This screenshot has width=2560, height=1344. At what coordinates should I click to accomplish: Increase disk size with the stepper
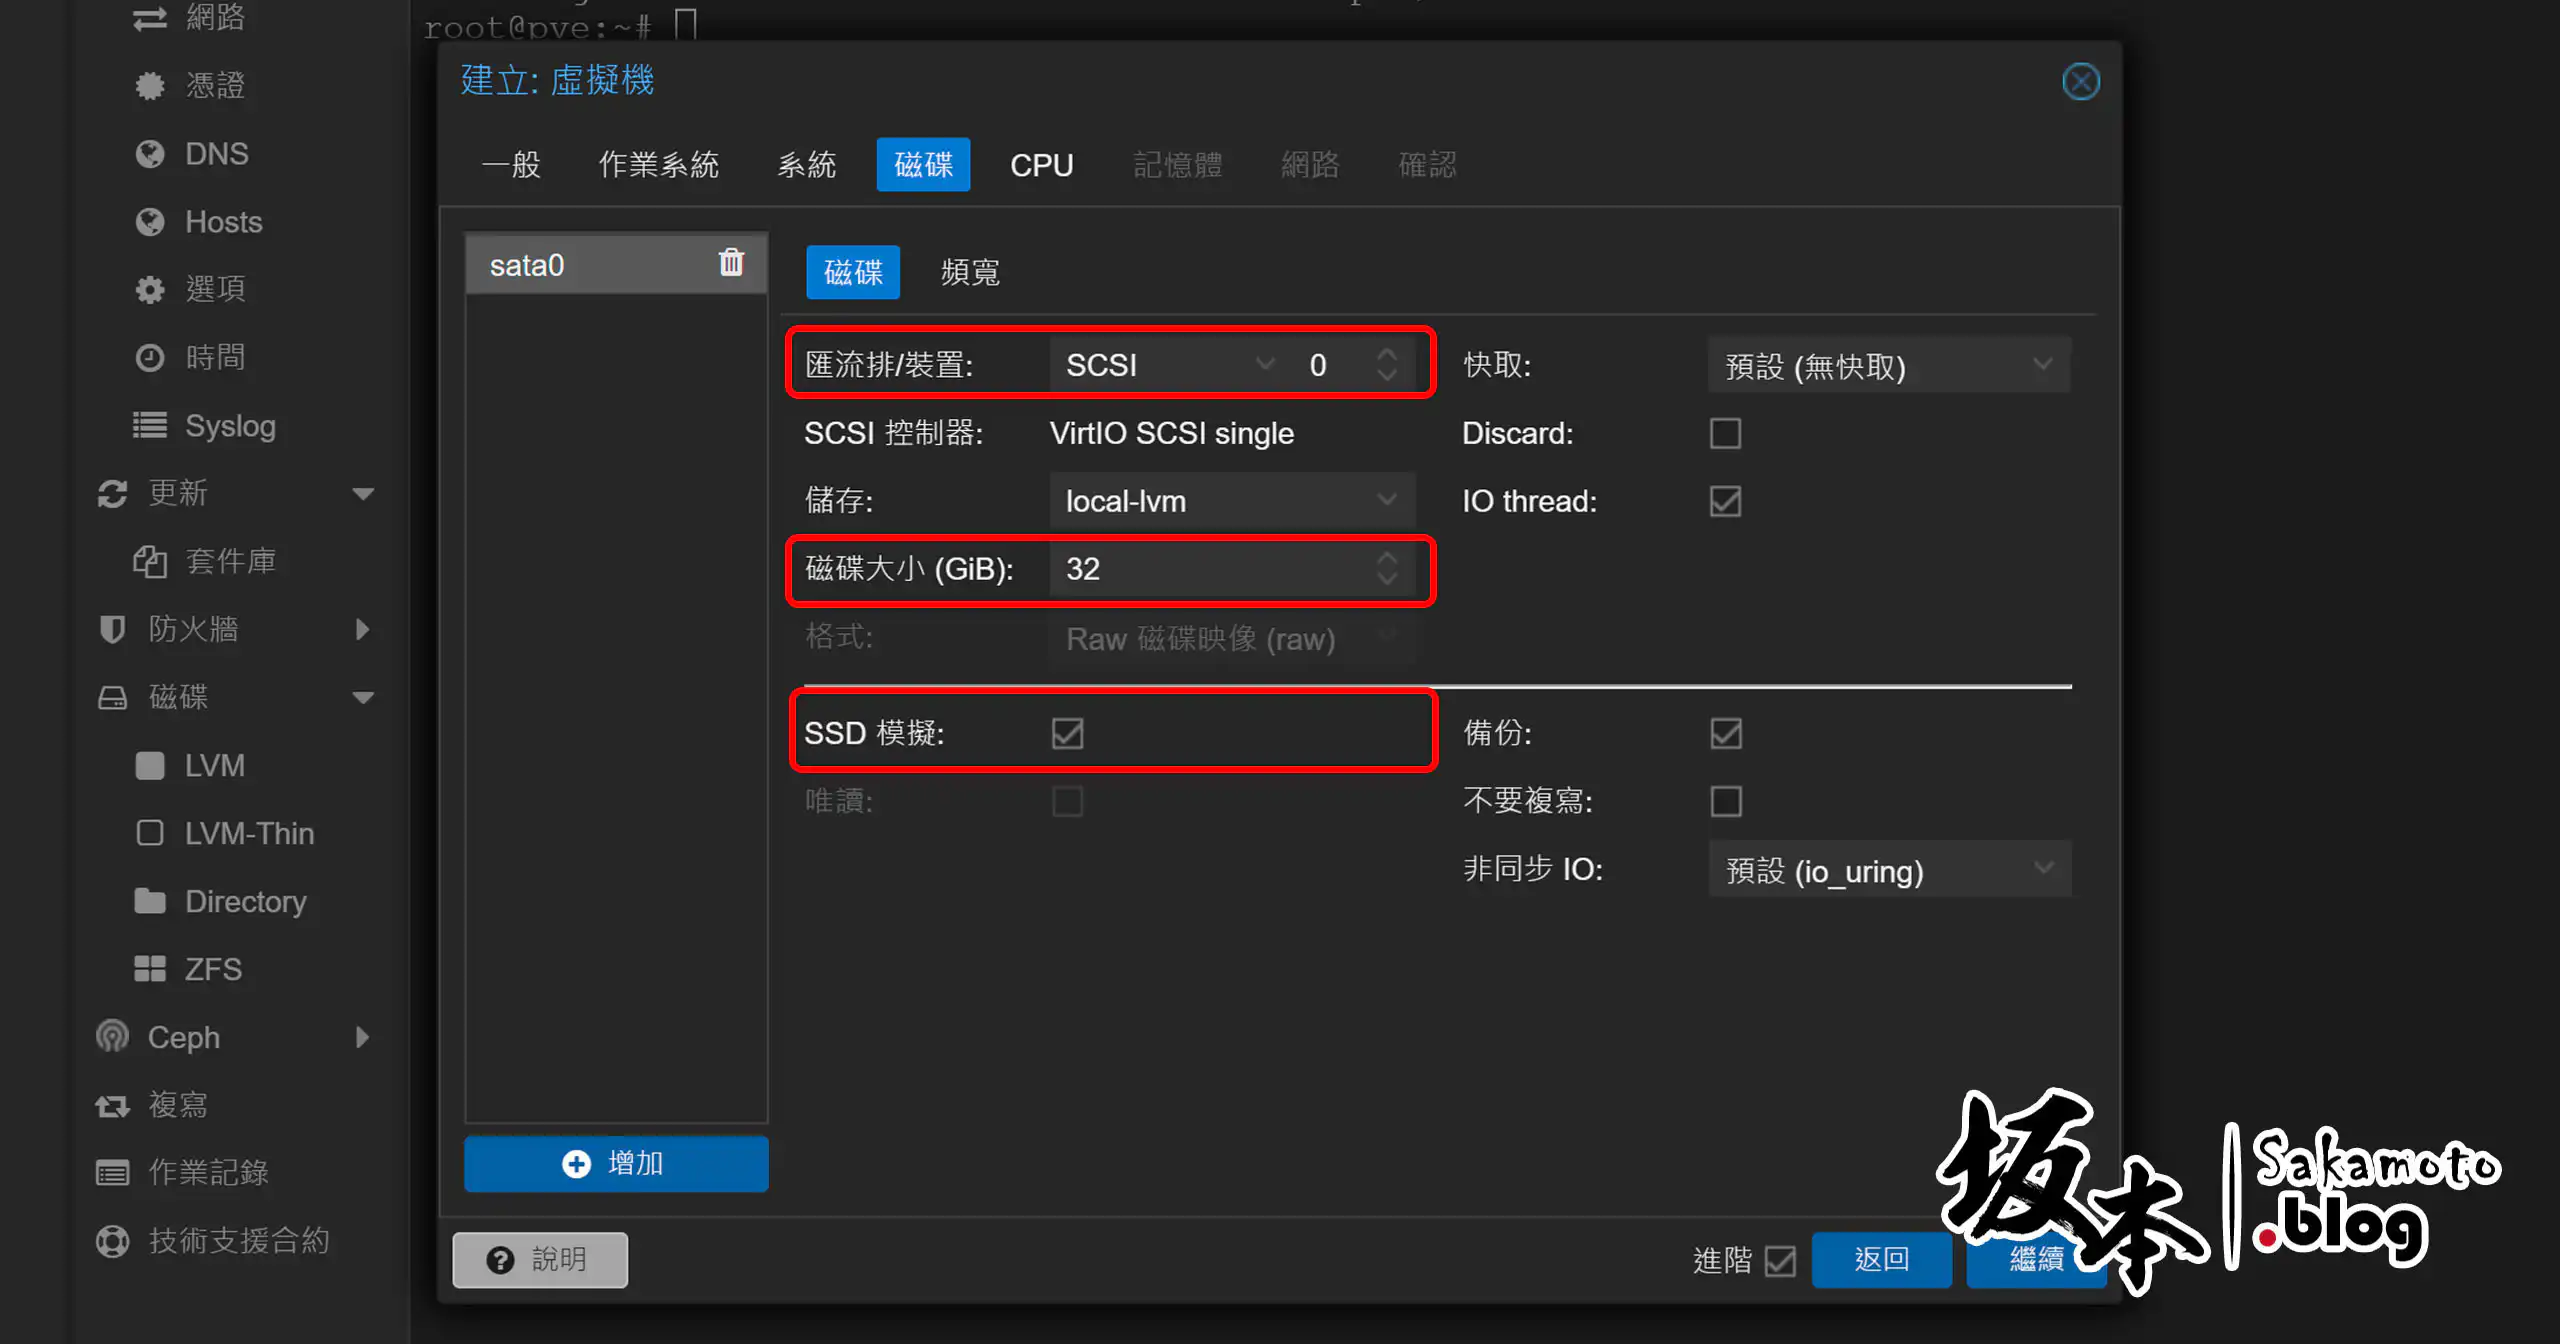(x=1388, y=560)
